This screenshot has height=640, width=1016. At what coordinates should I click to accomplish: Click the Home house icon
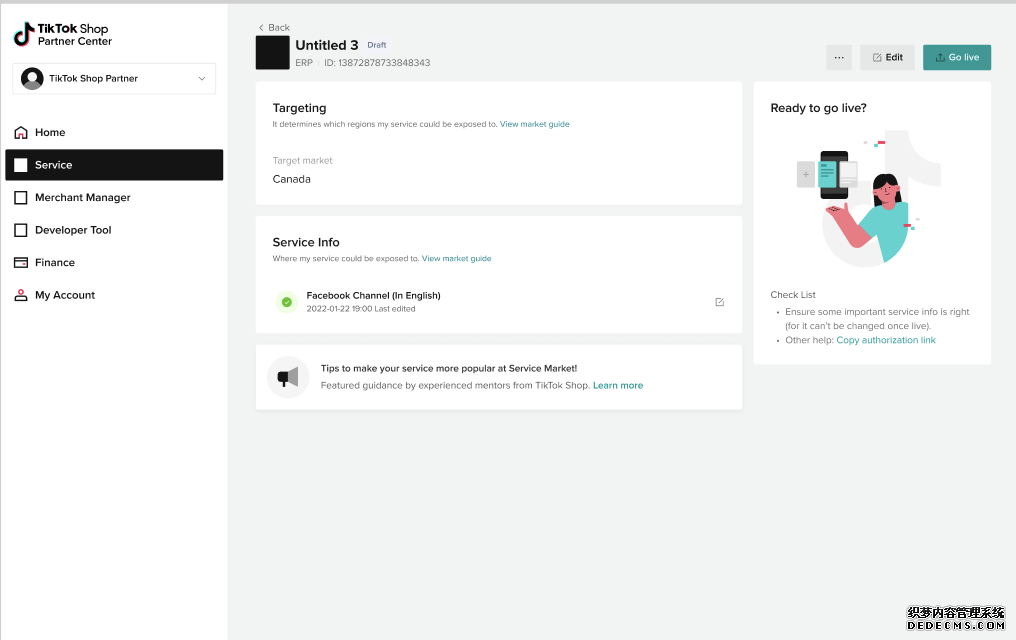pyautogui.click(x=21, y=133)
